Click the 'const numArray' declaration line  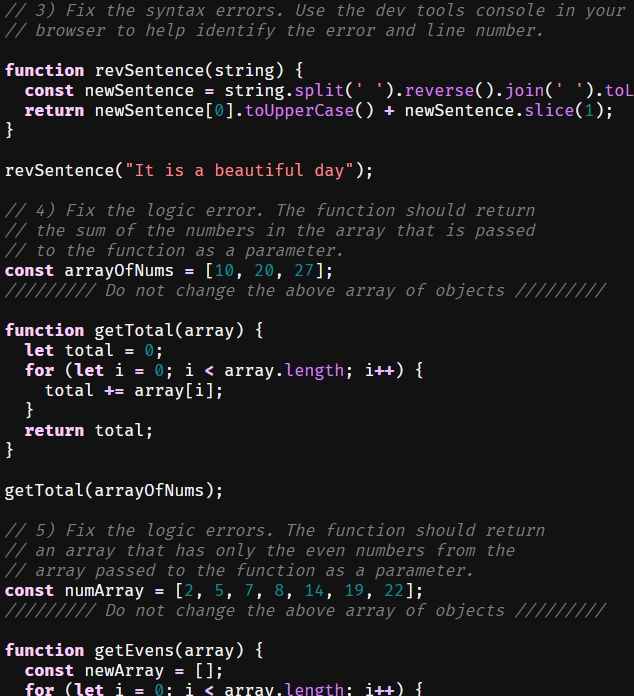(214, 590)
